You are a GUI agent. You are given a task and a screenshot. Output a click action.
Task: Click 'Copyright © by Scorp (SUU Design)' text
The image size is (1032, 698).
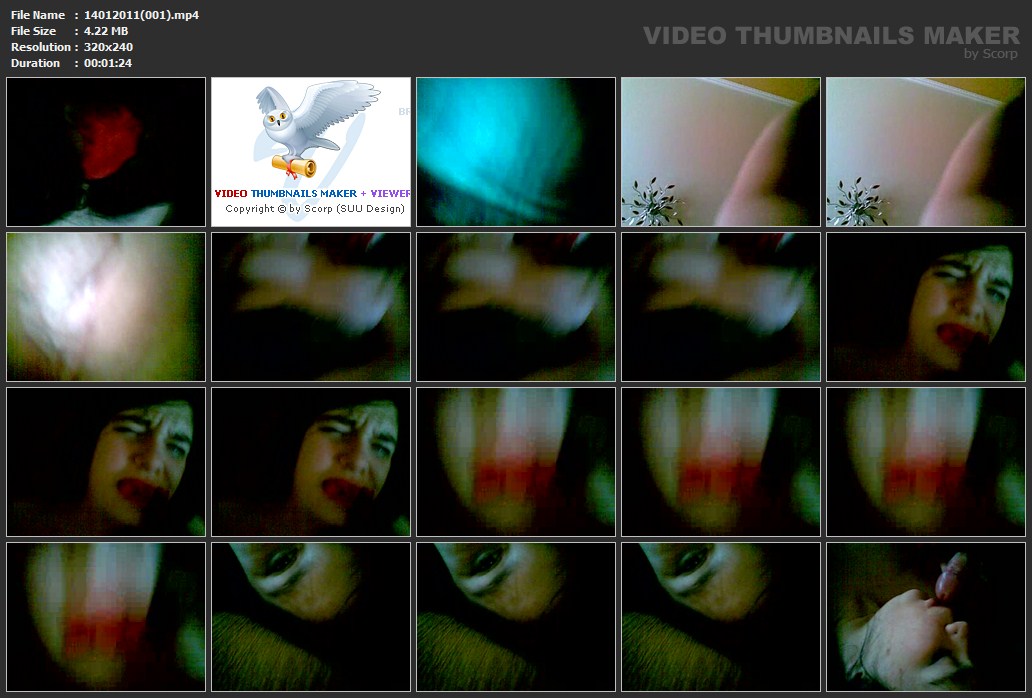click(x=314, y=209)
